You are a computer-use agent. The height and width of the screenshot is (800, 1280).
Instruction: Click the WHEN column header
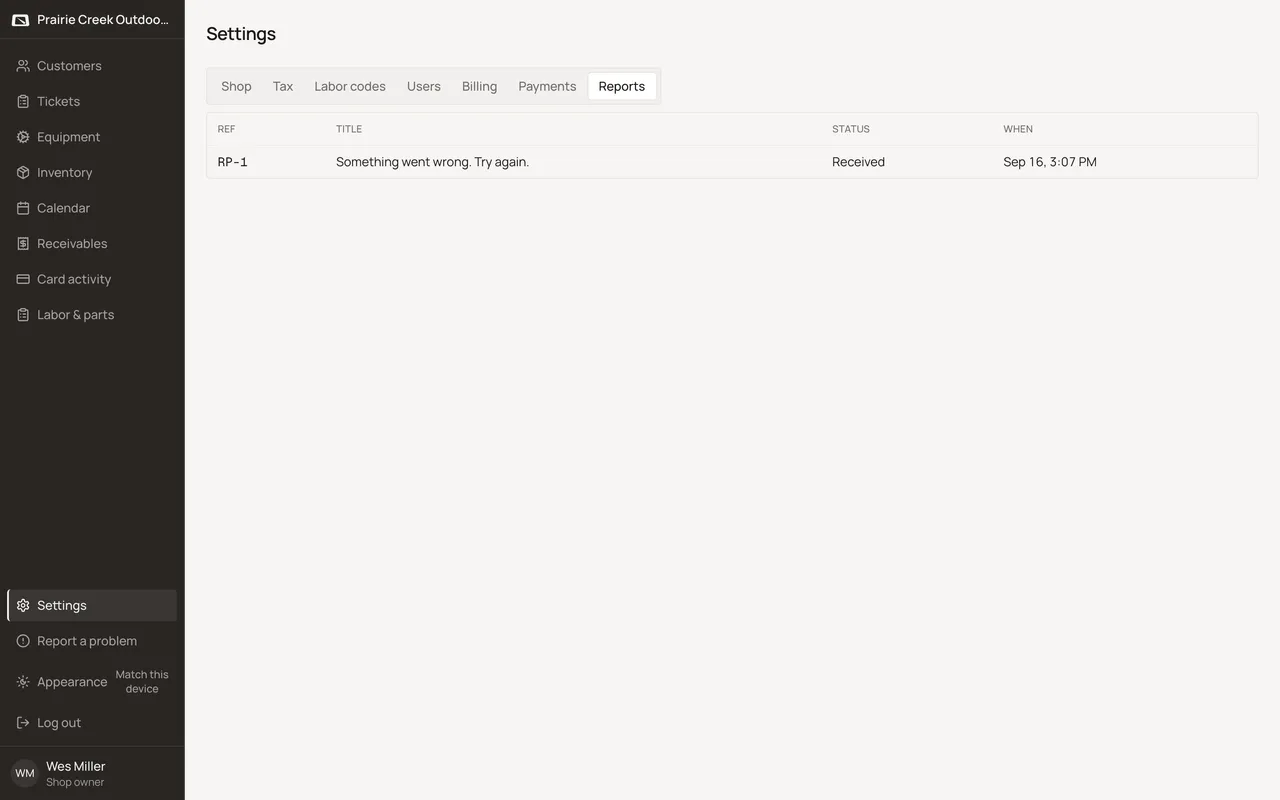(x=1018, y=129)
